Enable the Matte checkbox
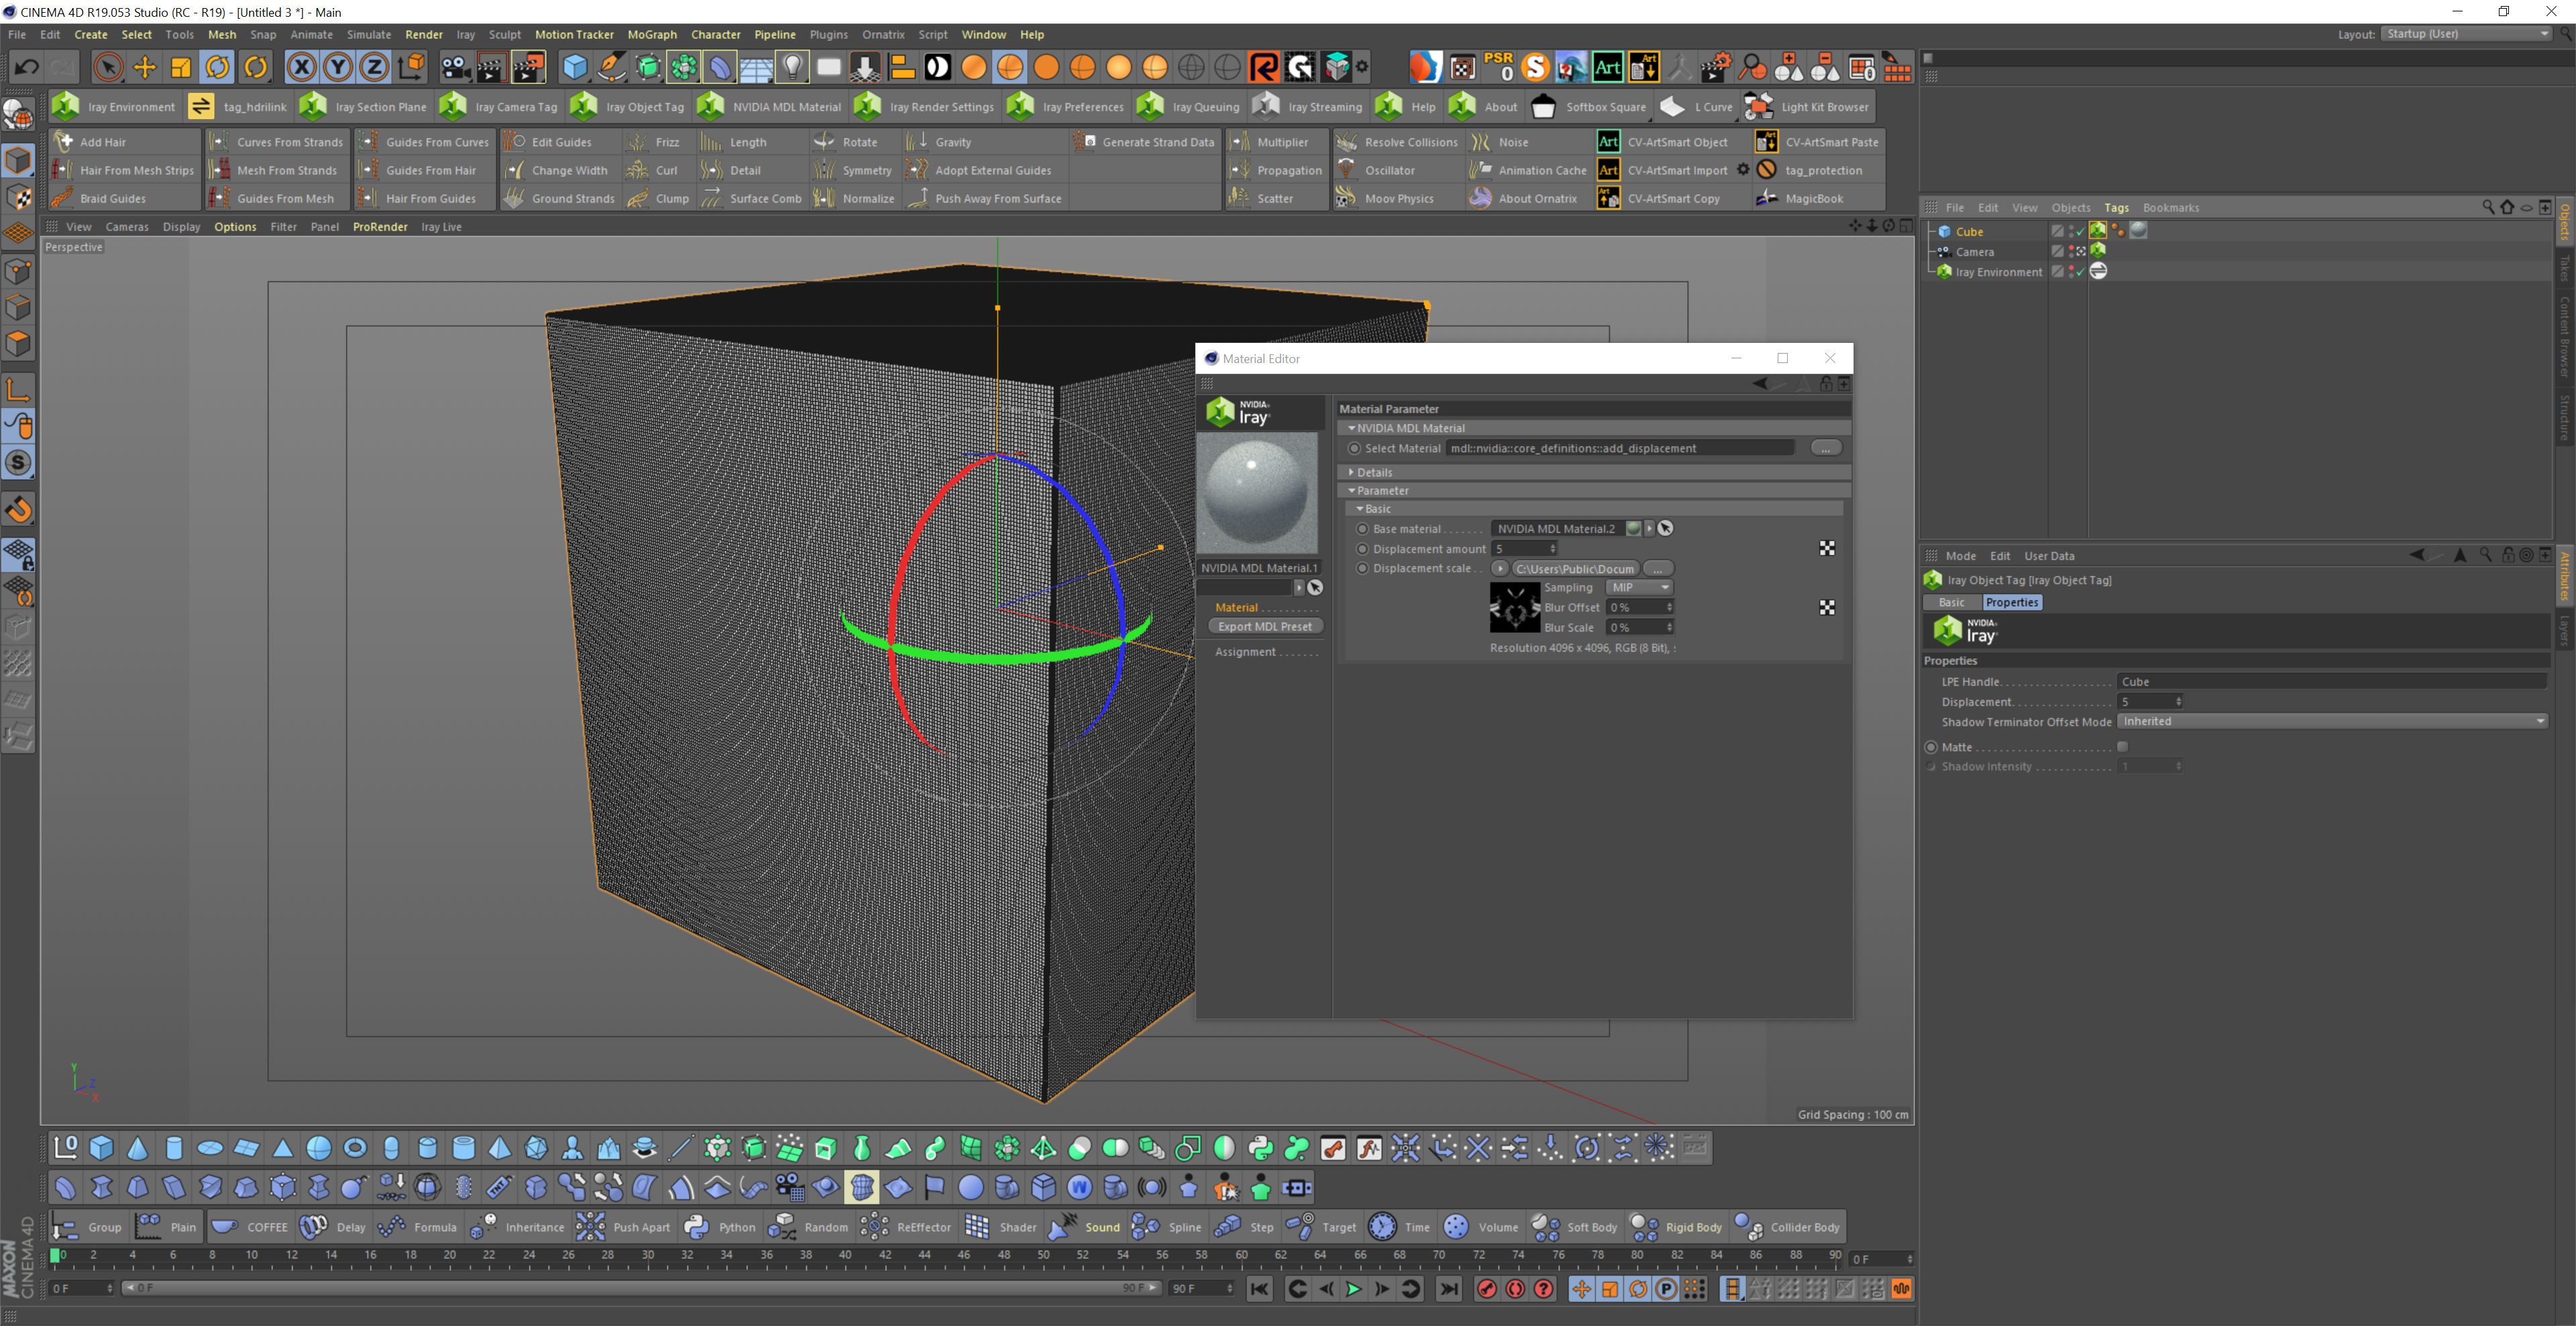Image resolution: width=2576 pixels, height=1326 pixels. click(2122, 747)
